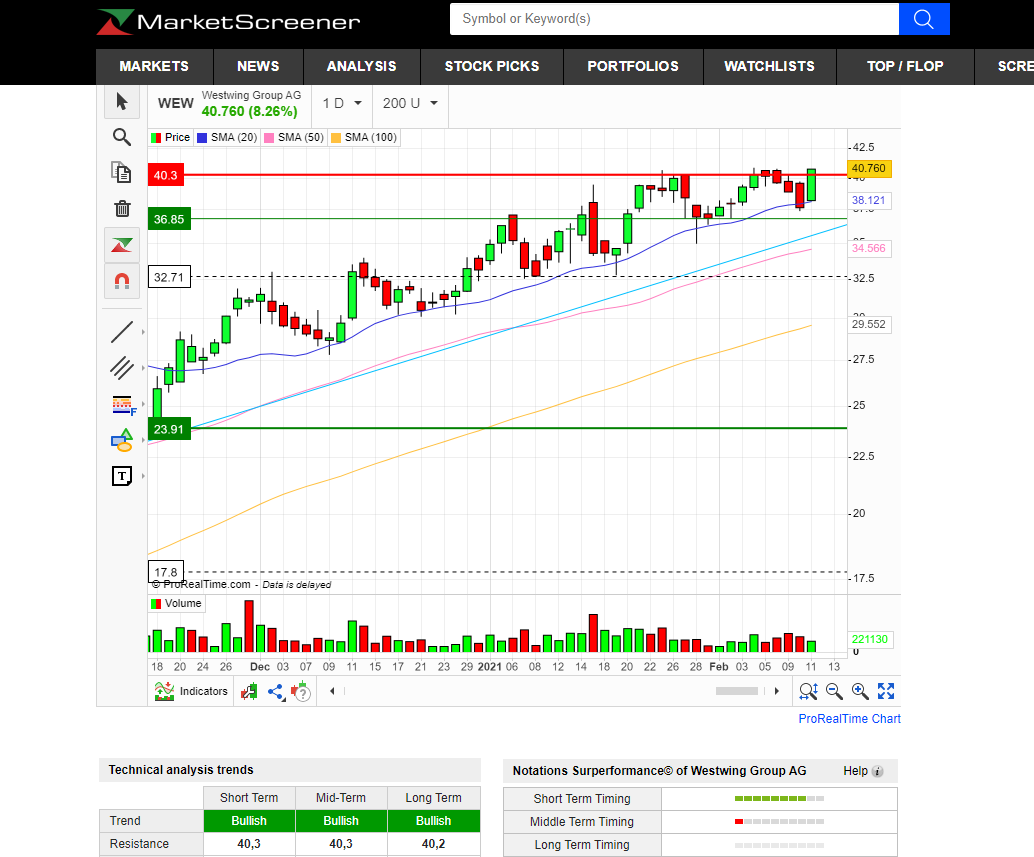The height and width of the screenshot is (857, 1034).
Task: Select the text annotation tool
Action: coord(122,476)
